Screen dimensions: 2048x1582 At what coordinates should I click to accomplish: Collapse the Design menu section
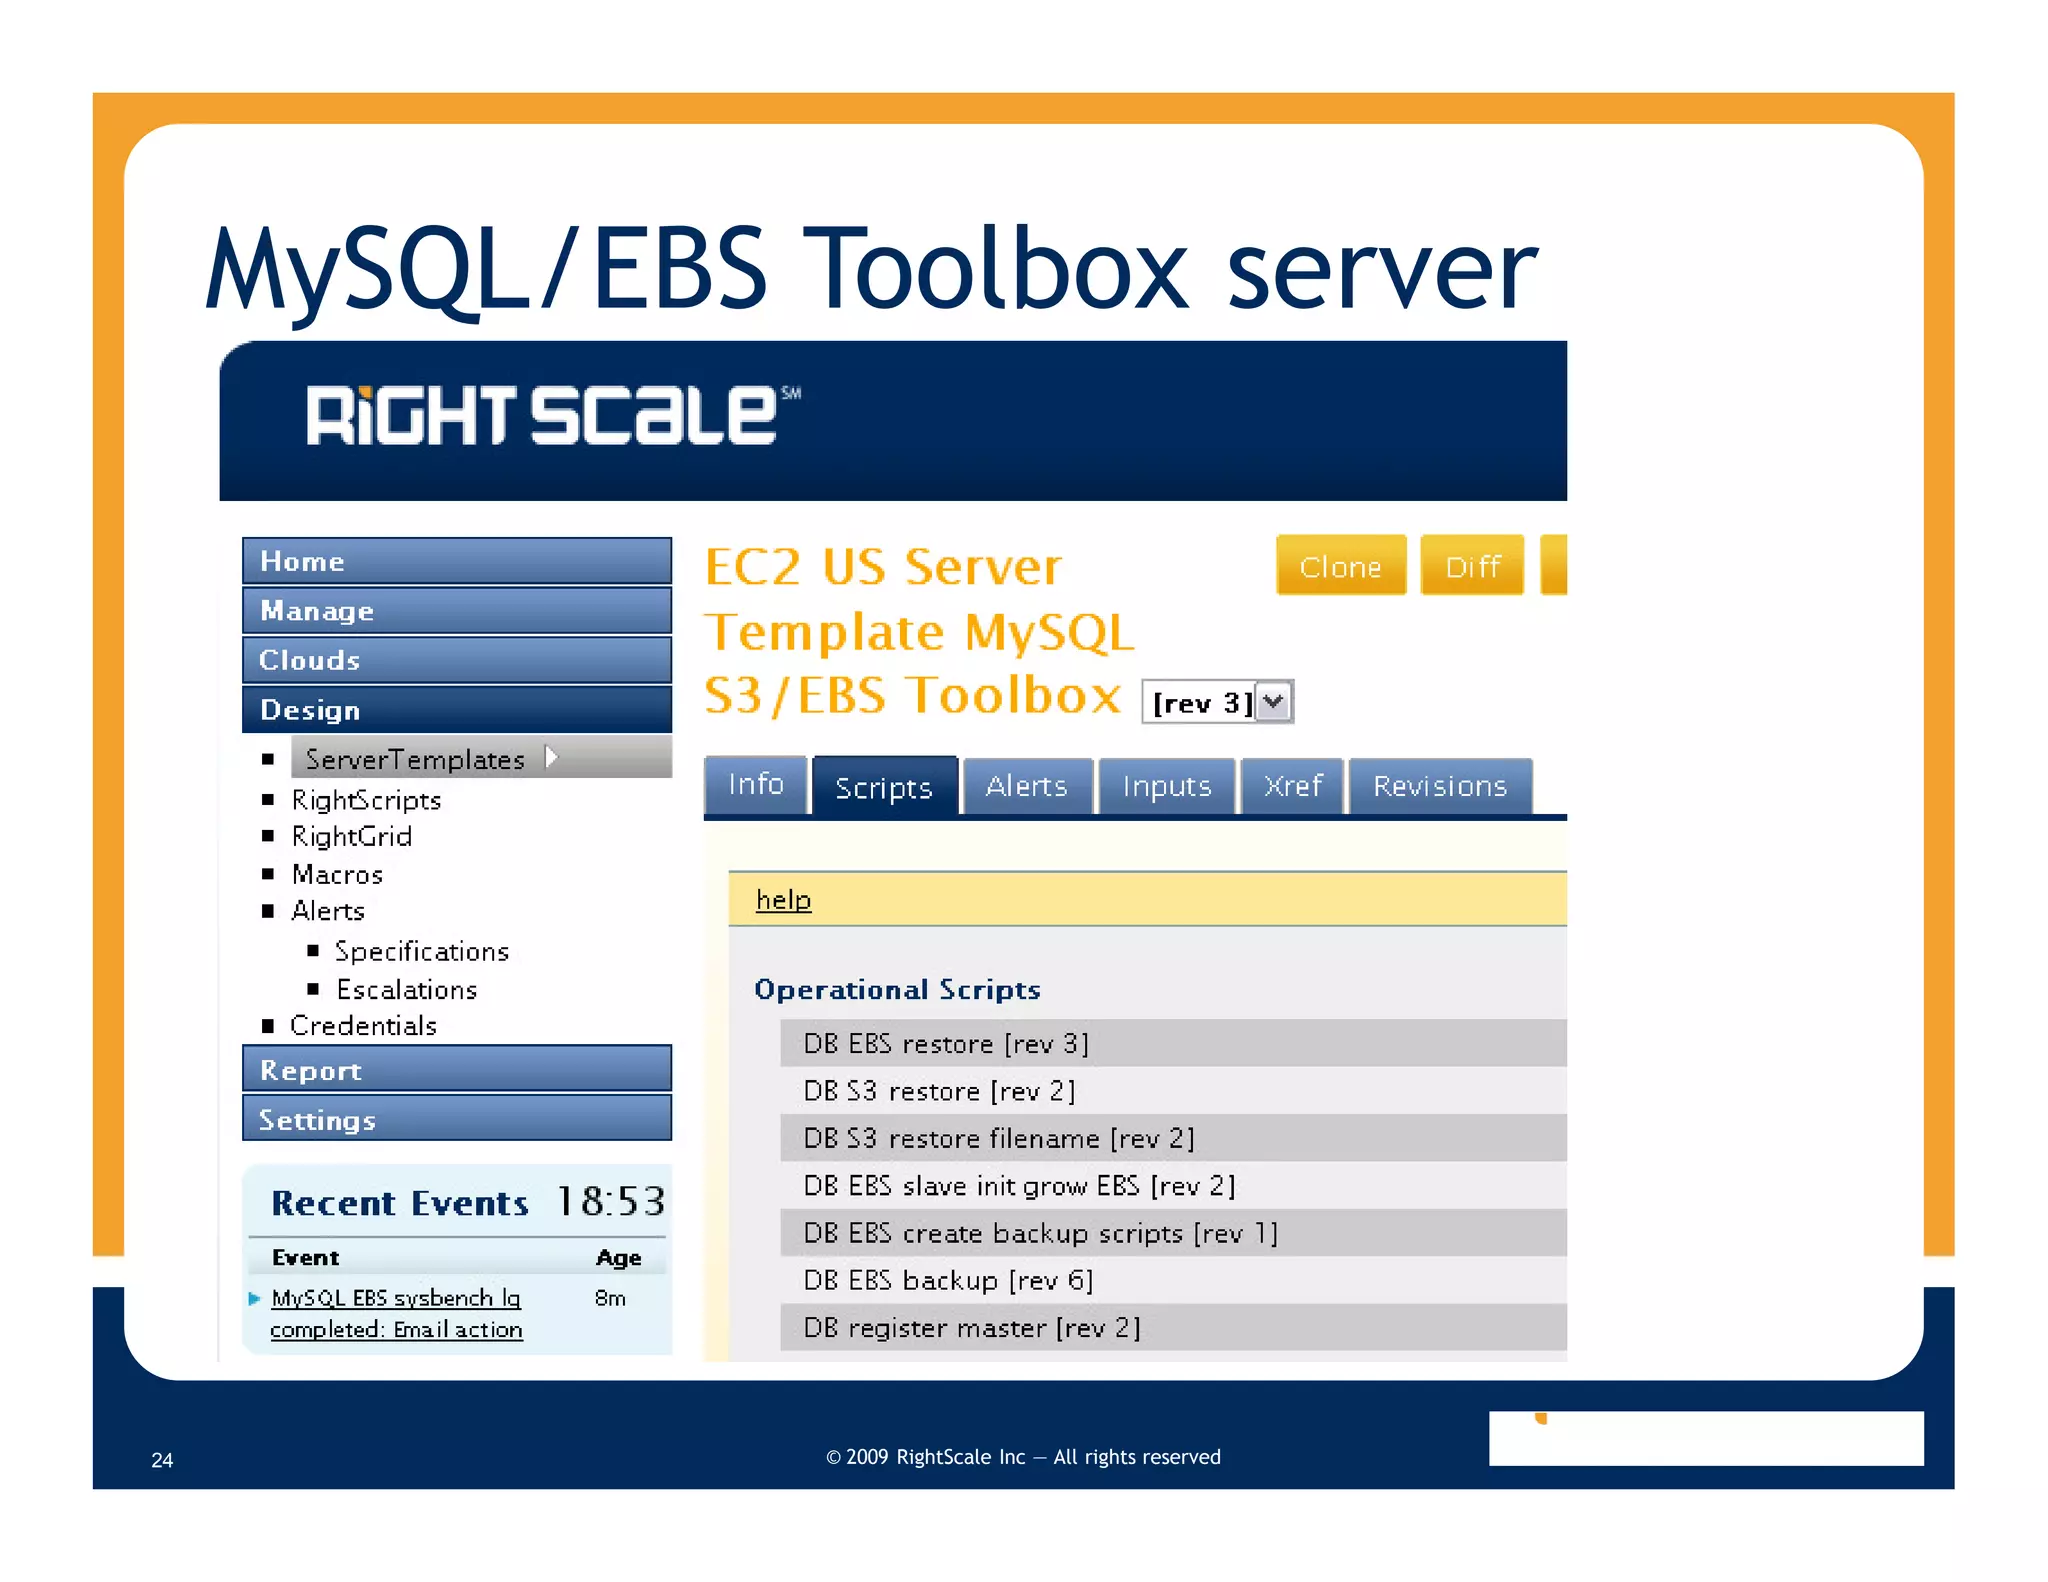click(x=457, y=709)
